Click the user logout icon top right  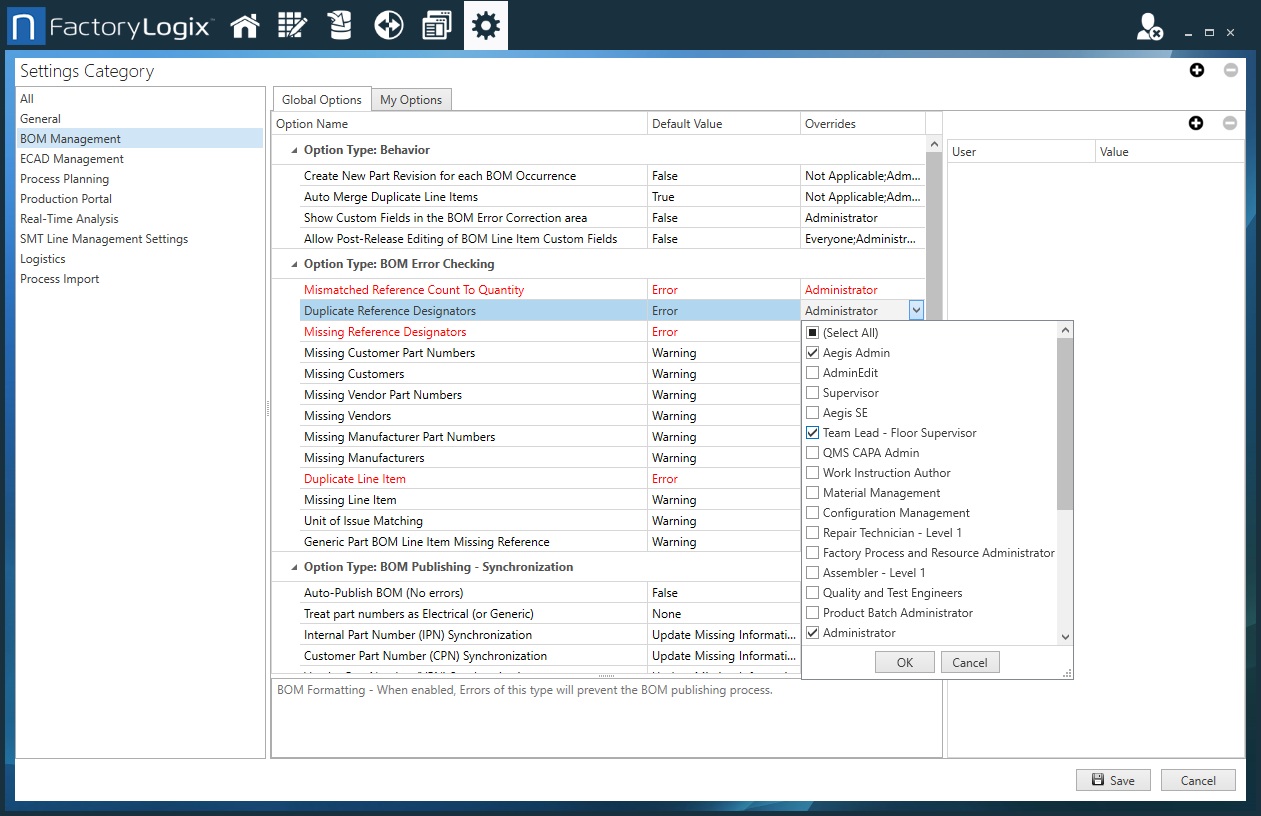pos(1147,27)
